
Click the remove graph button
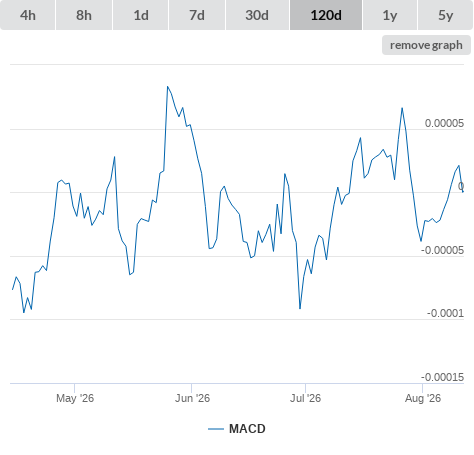point(426,45)
